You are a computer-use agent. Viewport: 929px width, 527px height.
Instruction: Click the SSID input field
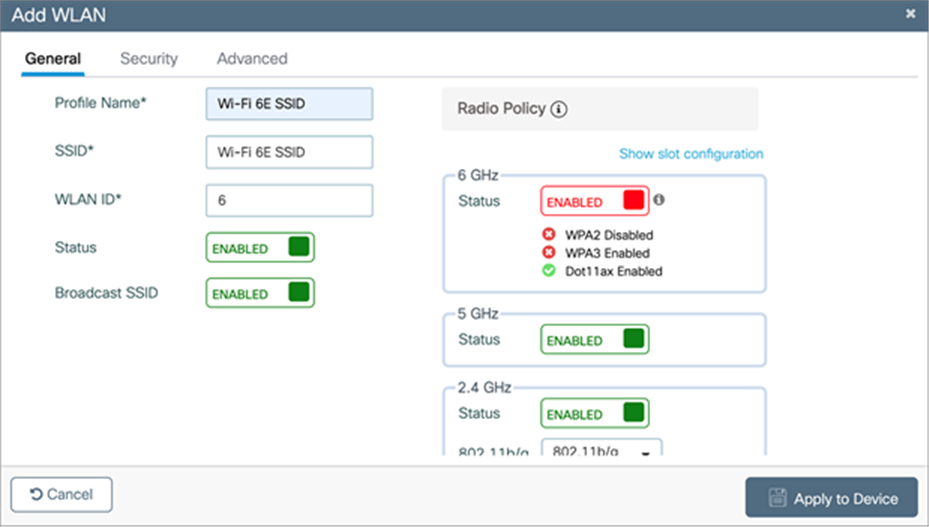pos(289,152)
